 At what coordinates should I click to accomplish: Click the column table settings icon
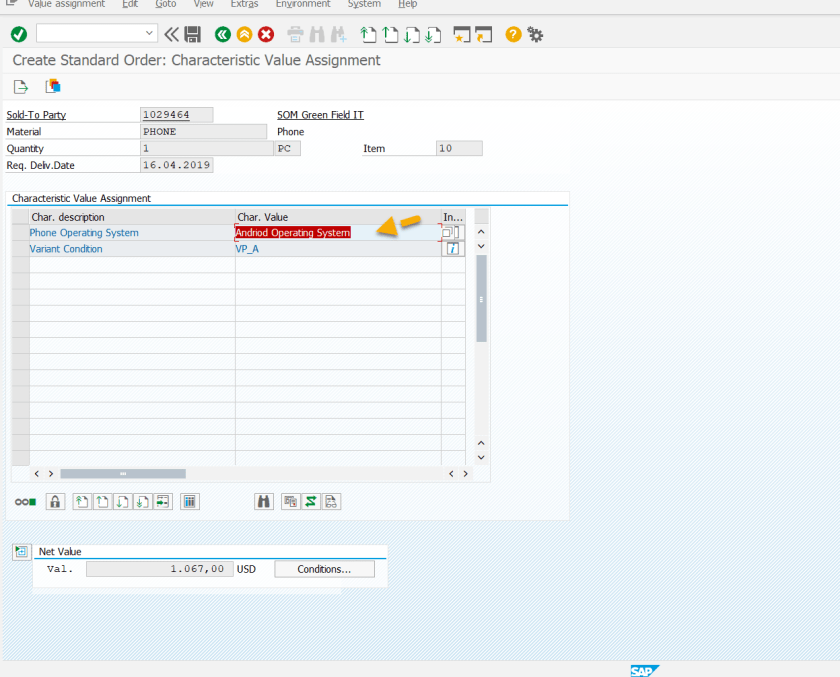(190, 502)
